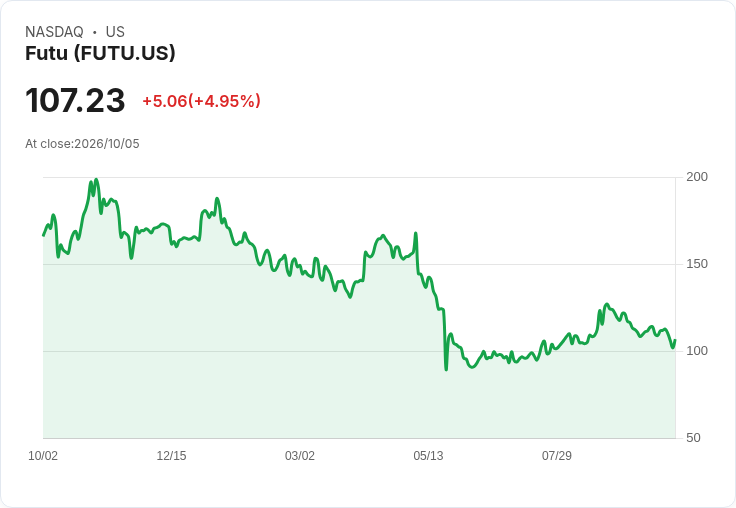Screen dimensions: 736x508
Task: Click the +5.06(+4.95%) price change
Action: point(201,101)
